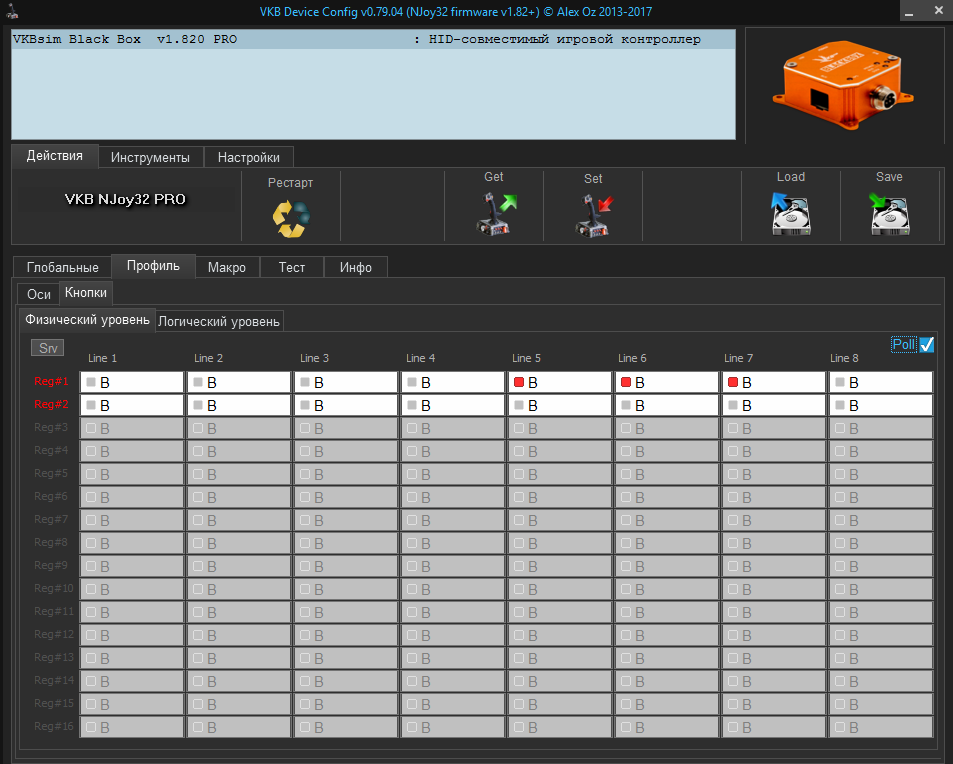Click Reg#2 Line 2 button cell
The height and width of the screenshot is (764, 953).
[239, 405]
